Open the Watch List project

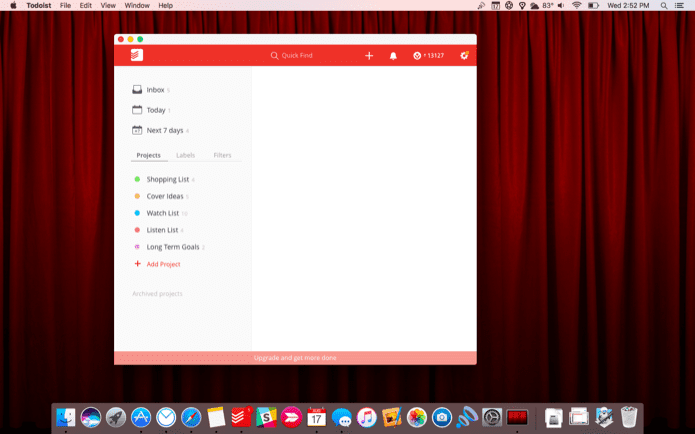point(163,213)
